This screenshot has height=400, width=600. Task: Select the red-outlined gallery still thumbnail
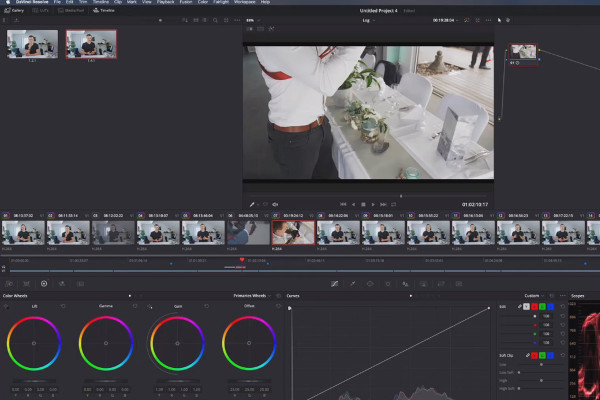click(x=91, y=44)
